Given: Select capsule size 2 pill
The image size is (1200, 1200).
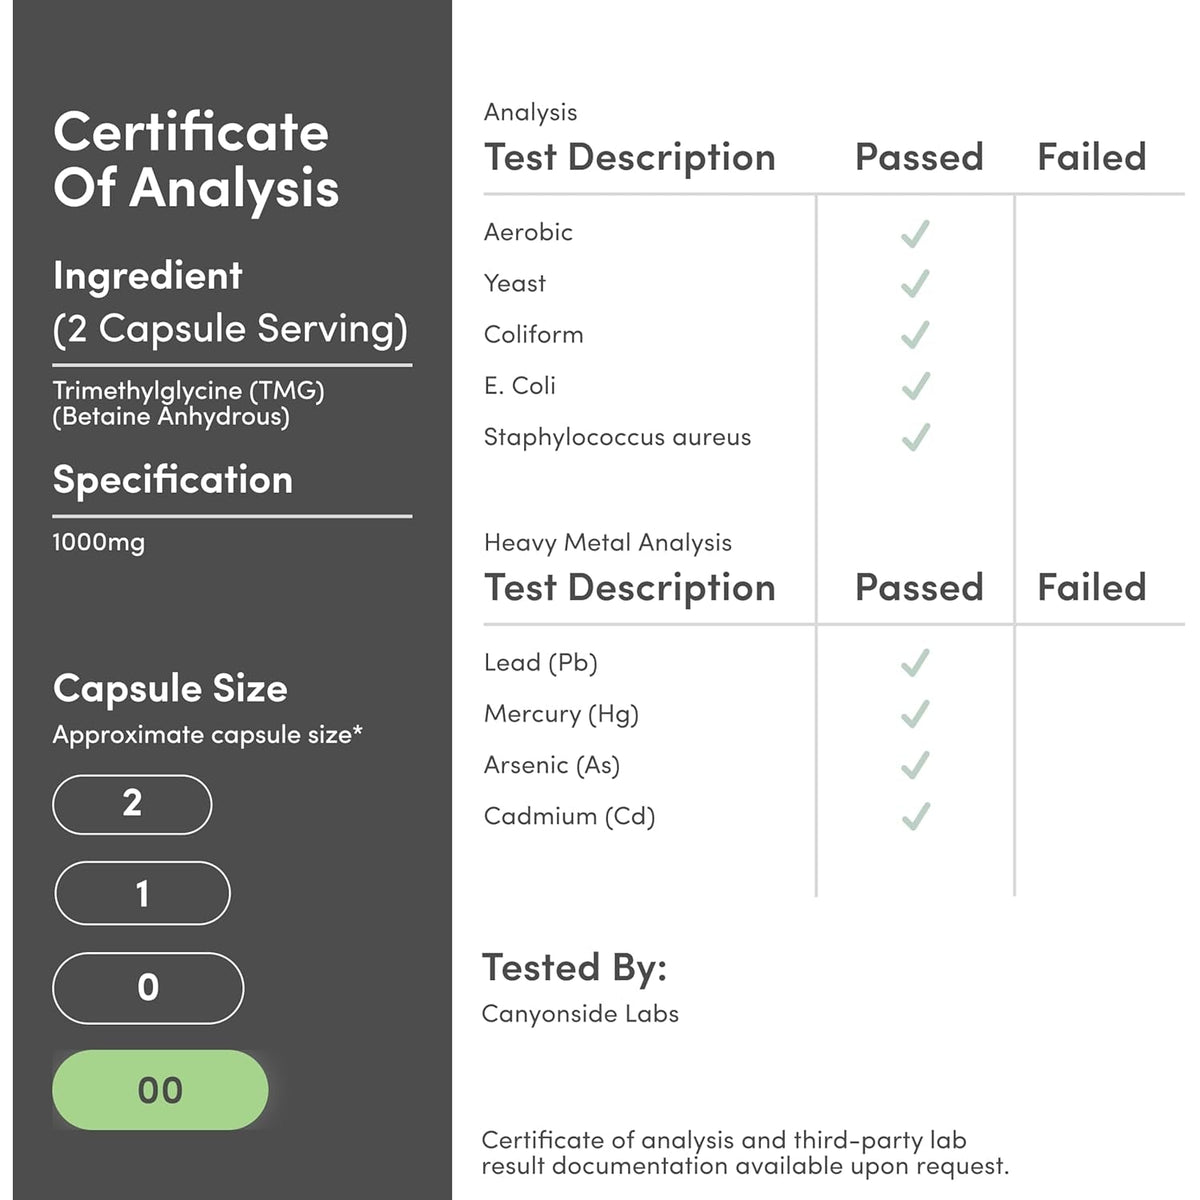Looking at the screenshot, I should (132, 804).
